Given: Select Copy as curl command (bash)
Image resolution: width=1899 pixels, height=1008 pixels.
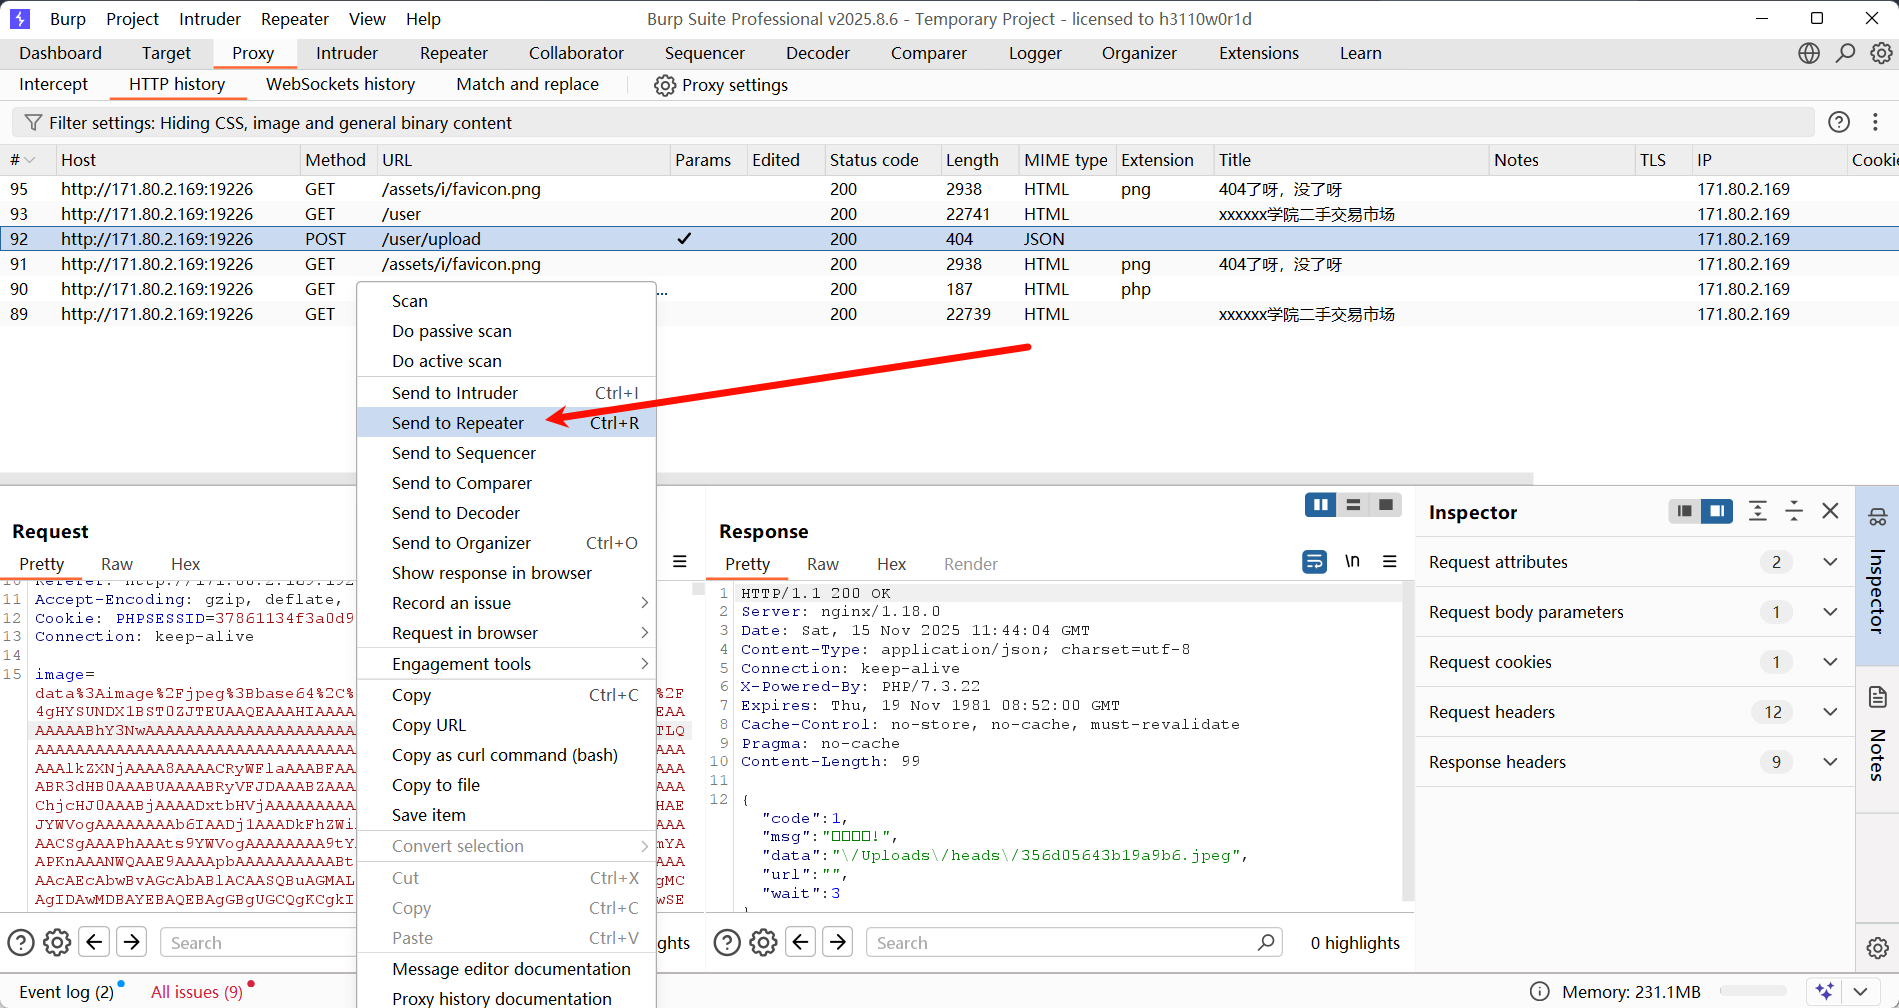Looking at the screenshot, I should pyautogui.click(x=506, y=755).
